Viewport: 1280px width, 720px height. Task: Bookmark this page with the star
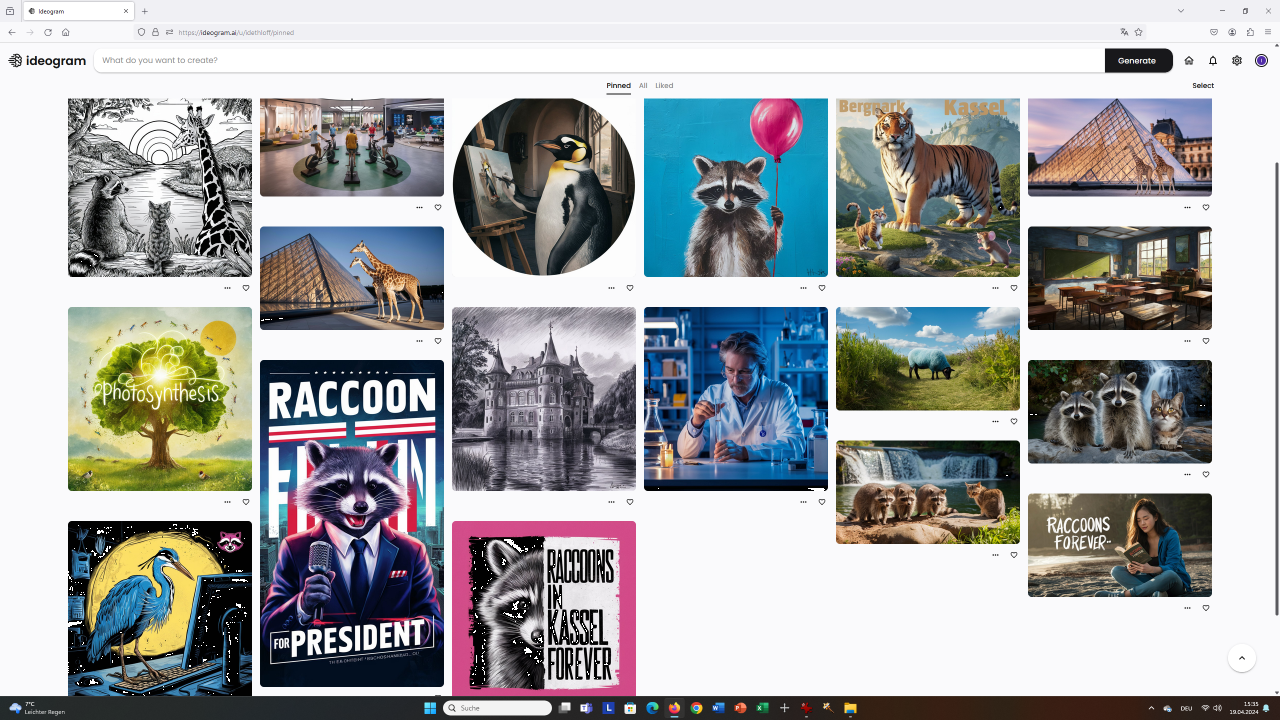[x=1138, y=32]
